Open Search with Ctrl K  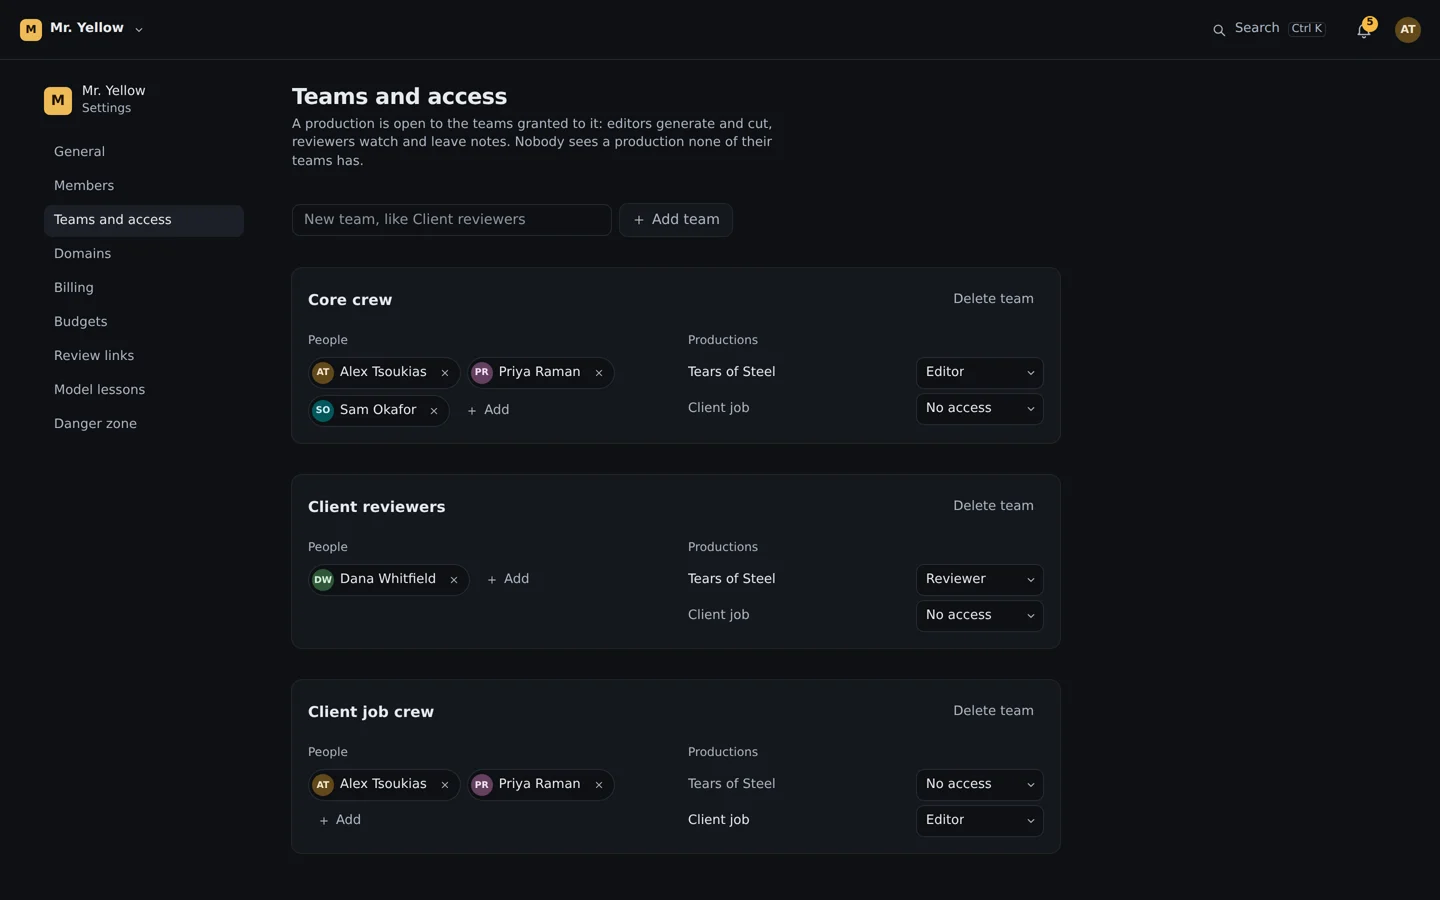pyautogui.click(x=1269, y=29)
